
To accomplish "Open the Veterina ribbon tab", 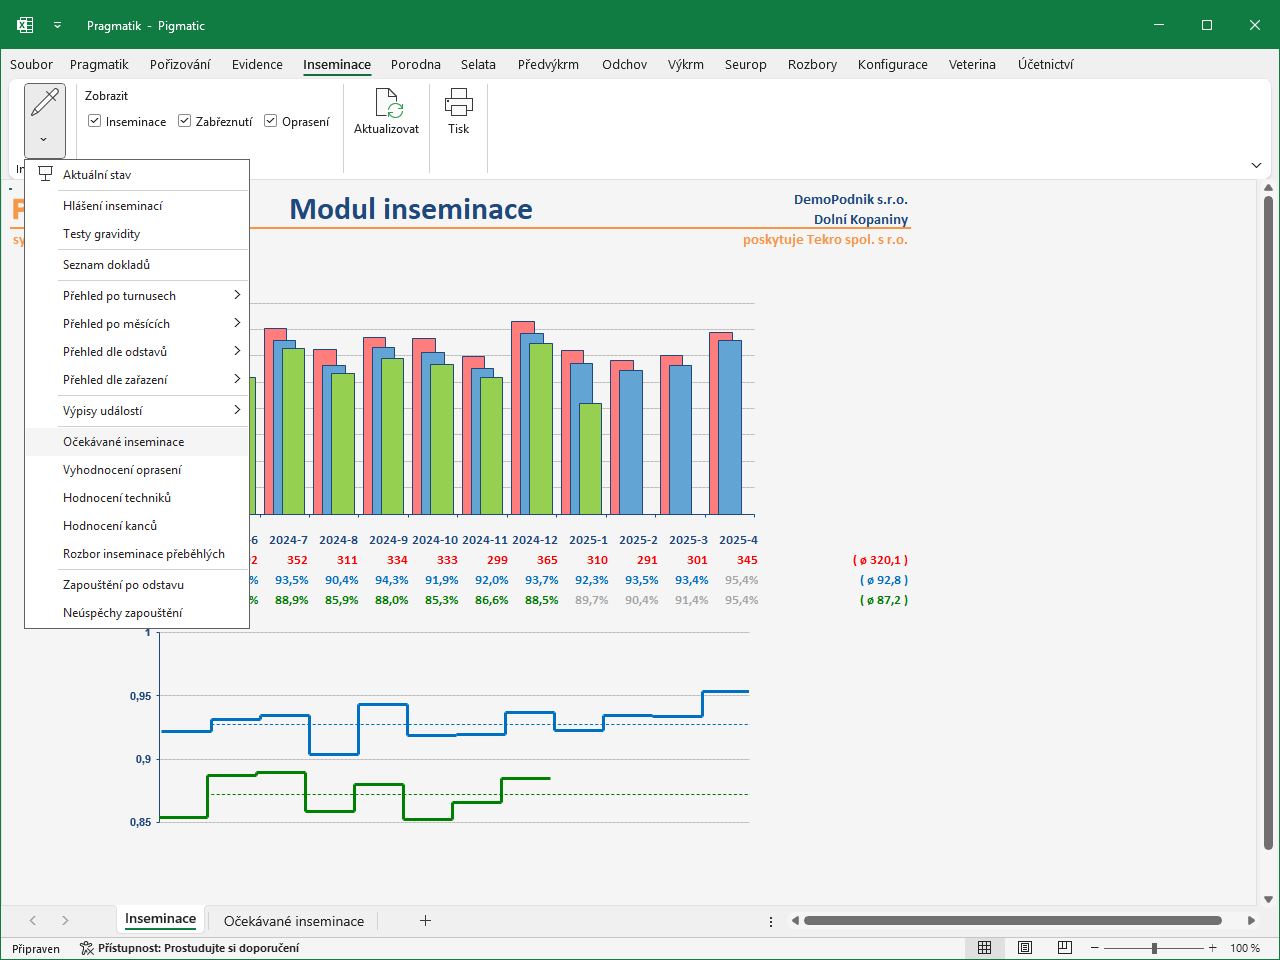I will pyautogui.click(x=972, y=64).
